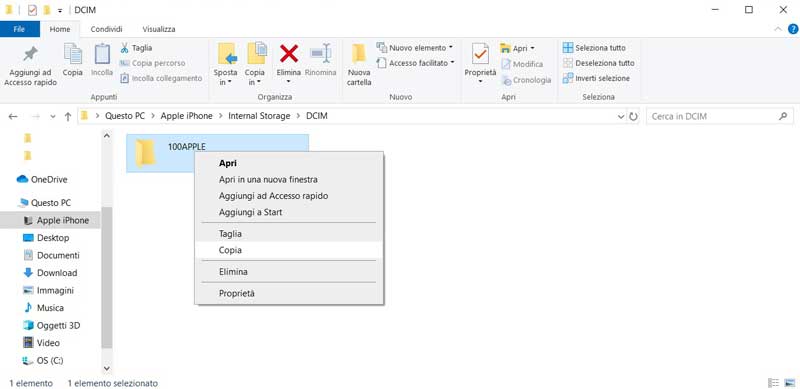The width and height of the screenshot is (800, 389).
Task: Go back with the left arrow
Action: [13, 116]
